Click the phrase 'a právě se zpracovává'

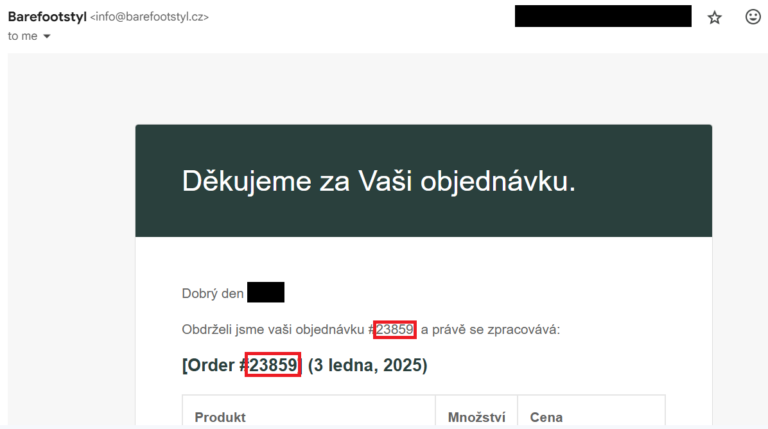click(x=489, y=330)
